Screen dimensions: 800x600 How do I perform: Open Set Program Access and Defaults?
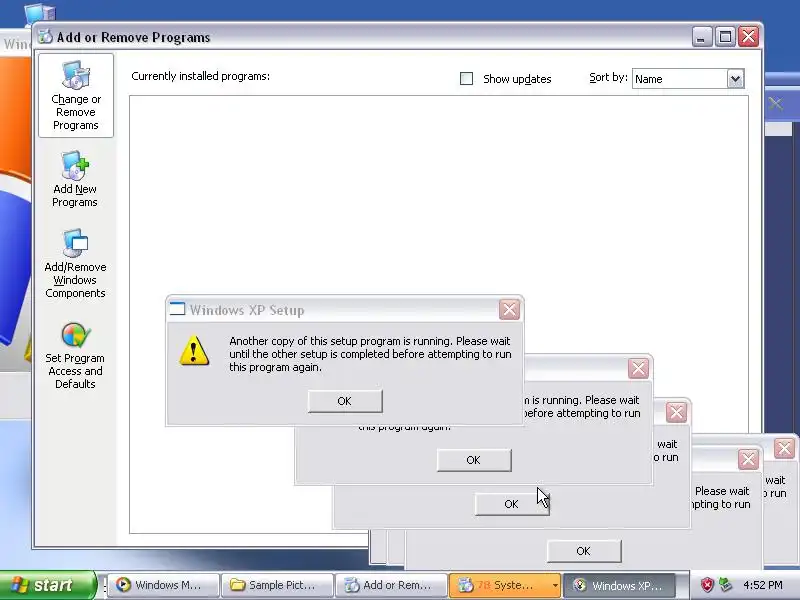click(x=75, y=355)
